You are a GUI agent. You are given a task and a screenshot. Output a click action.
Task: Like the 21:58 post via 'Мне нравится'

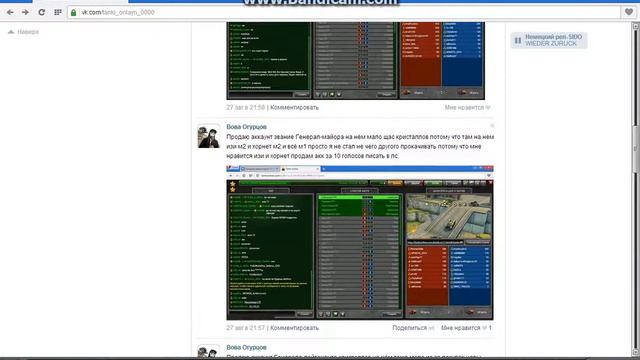point(467,107)
